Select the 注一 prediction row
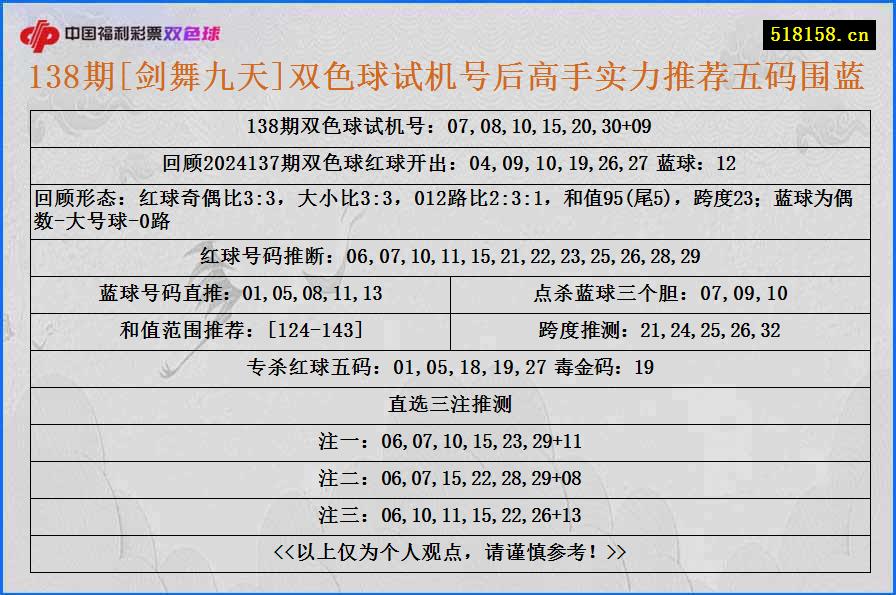 point(448,440)
